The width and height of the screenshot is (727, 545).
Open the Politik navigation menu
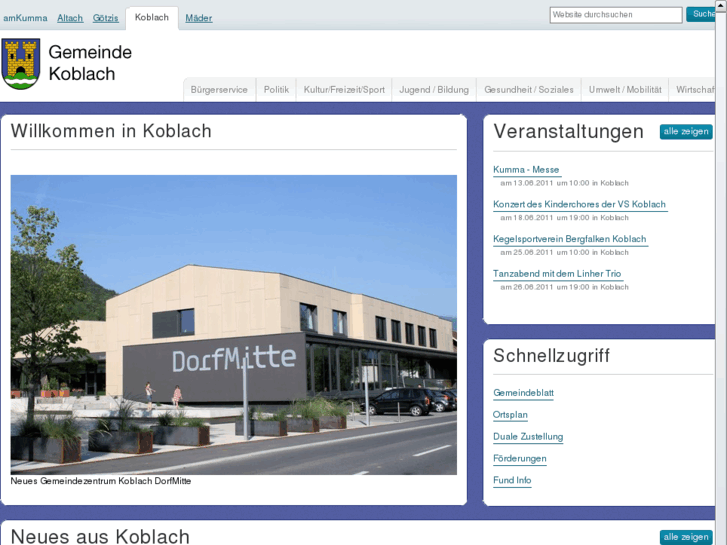click(276, 90)
